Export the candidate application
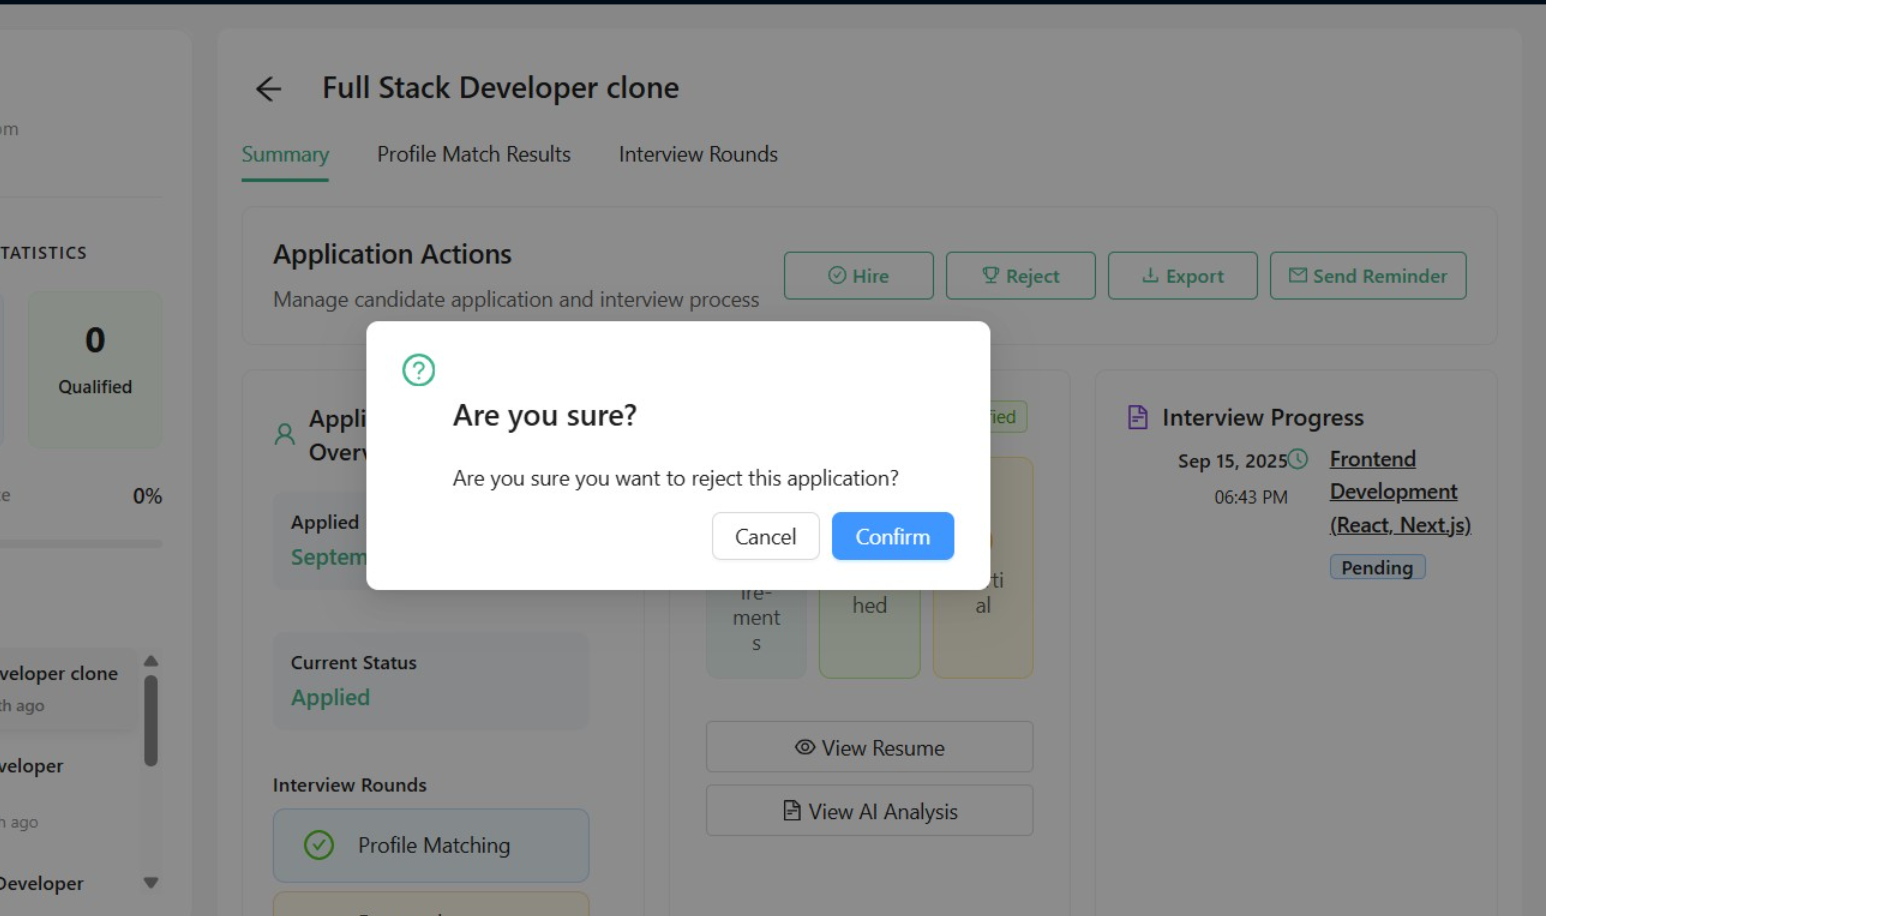This screenshot has width=1904, height=916. [x=1182, y=276]
